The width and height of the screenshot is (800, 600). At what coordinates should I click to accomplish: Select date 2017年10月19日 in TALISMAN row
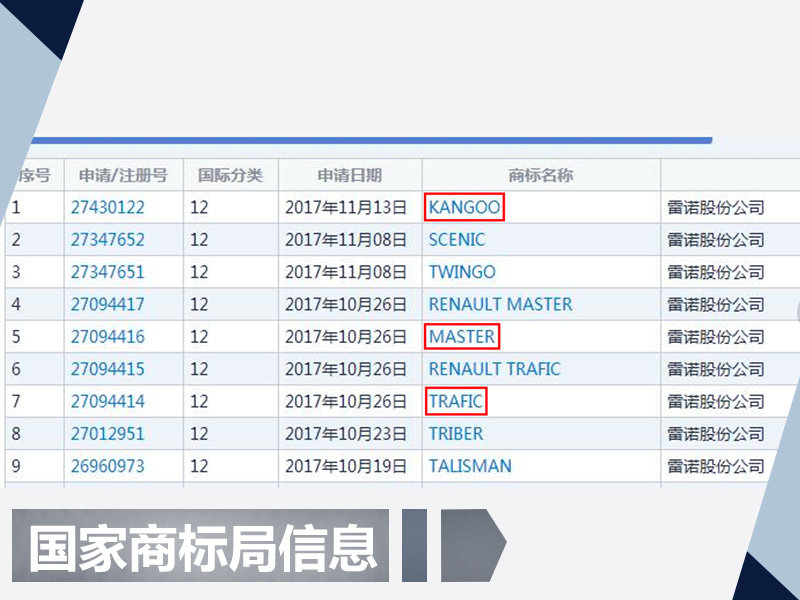pos(346,466)
